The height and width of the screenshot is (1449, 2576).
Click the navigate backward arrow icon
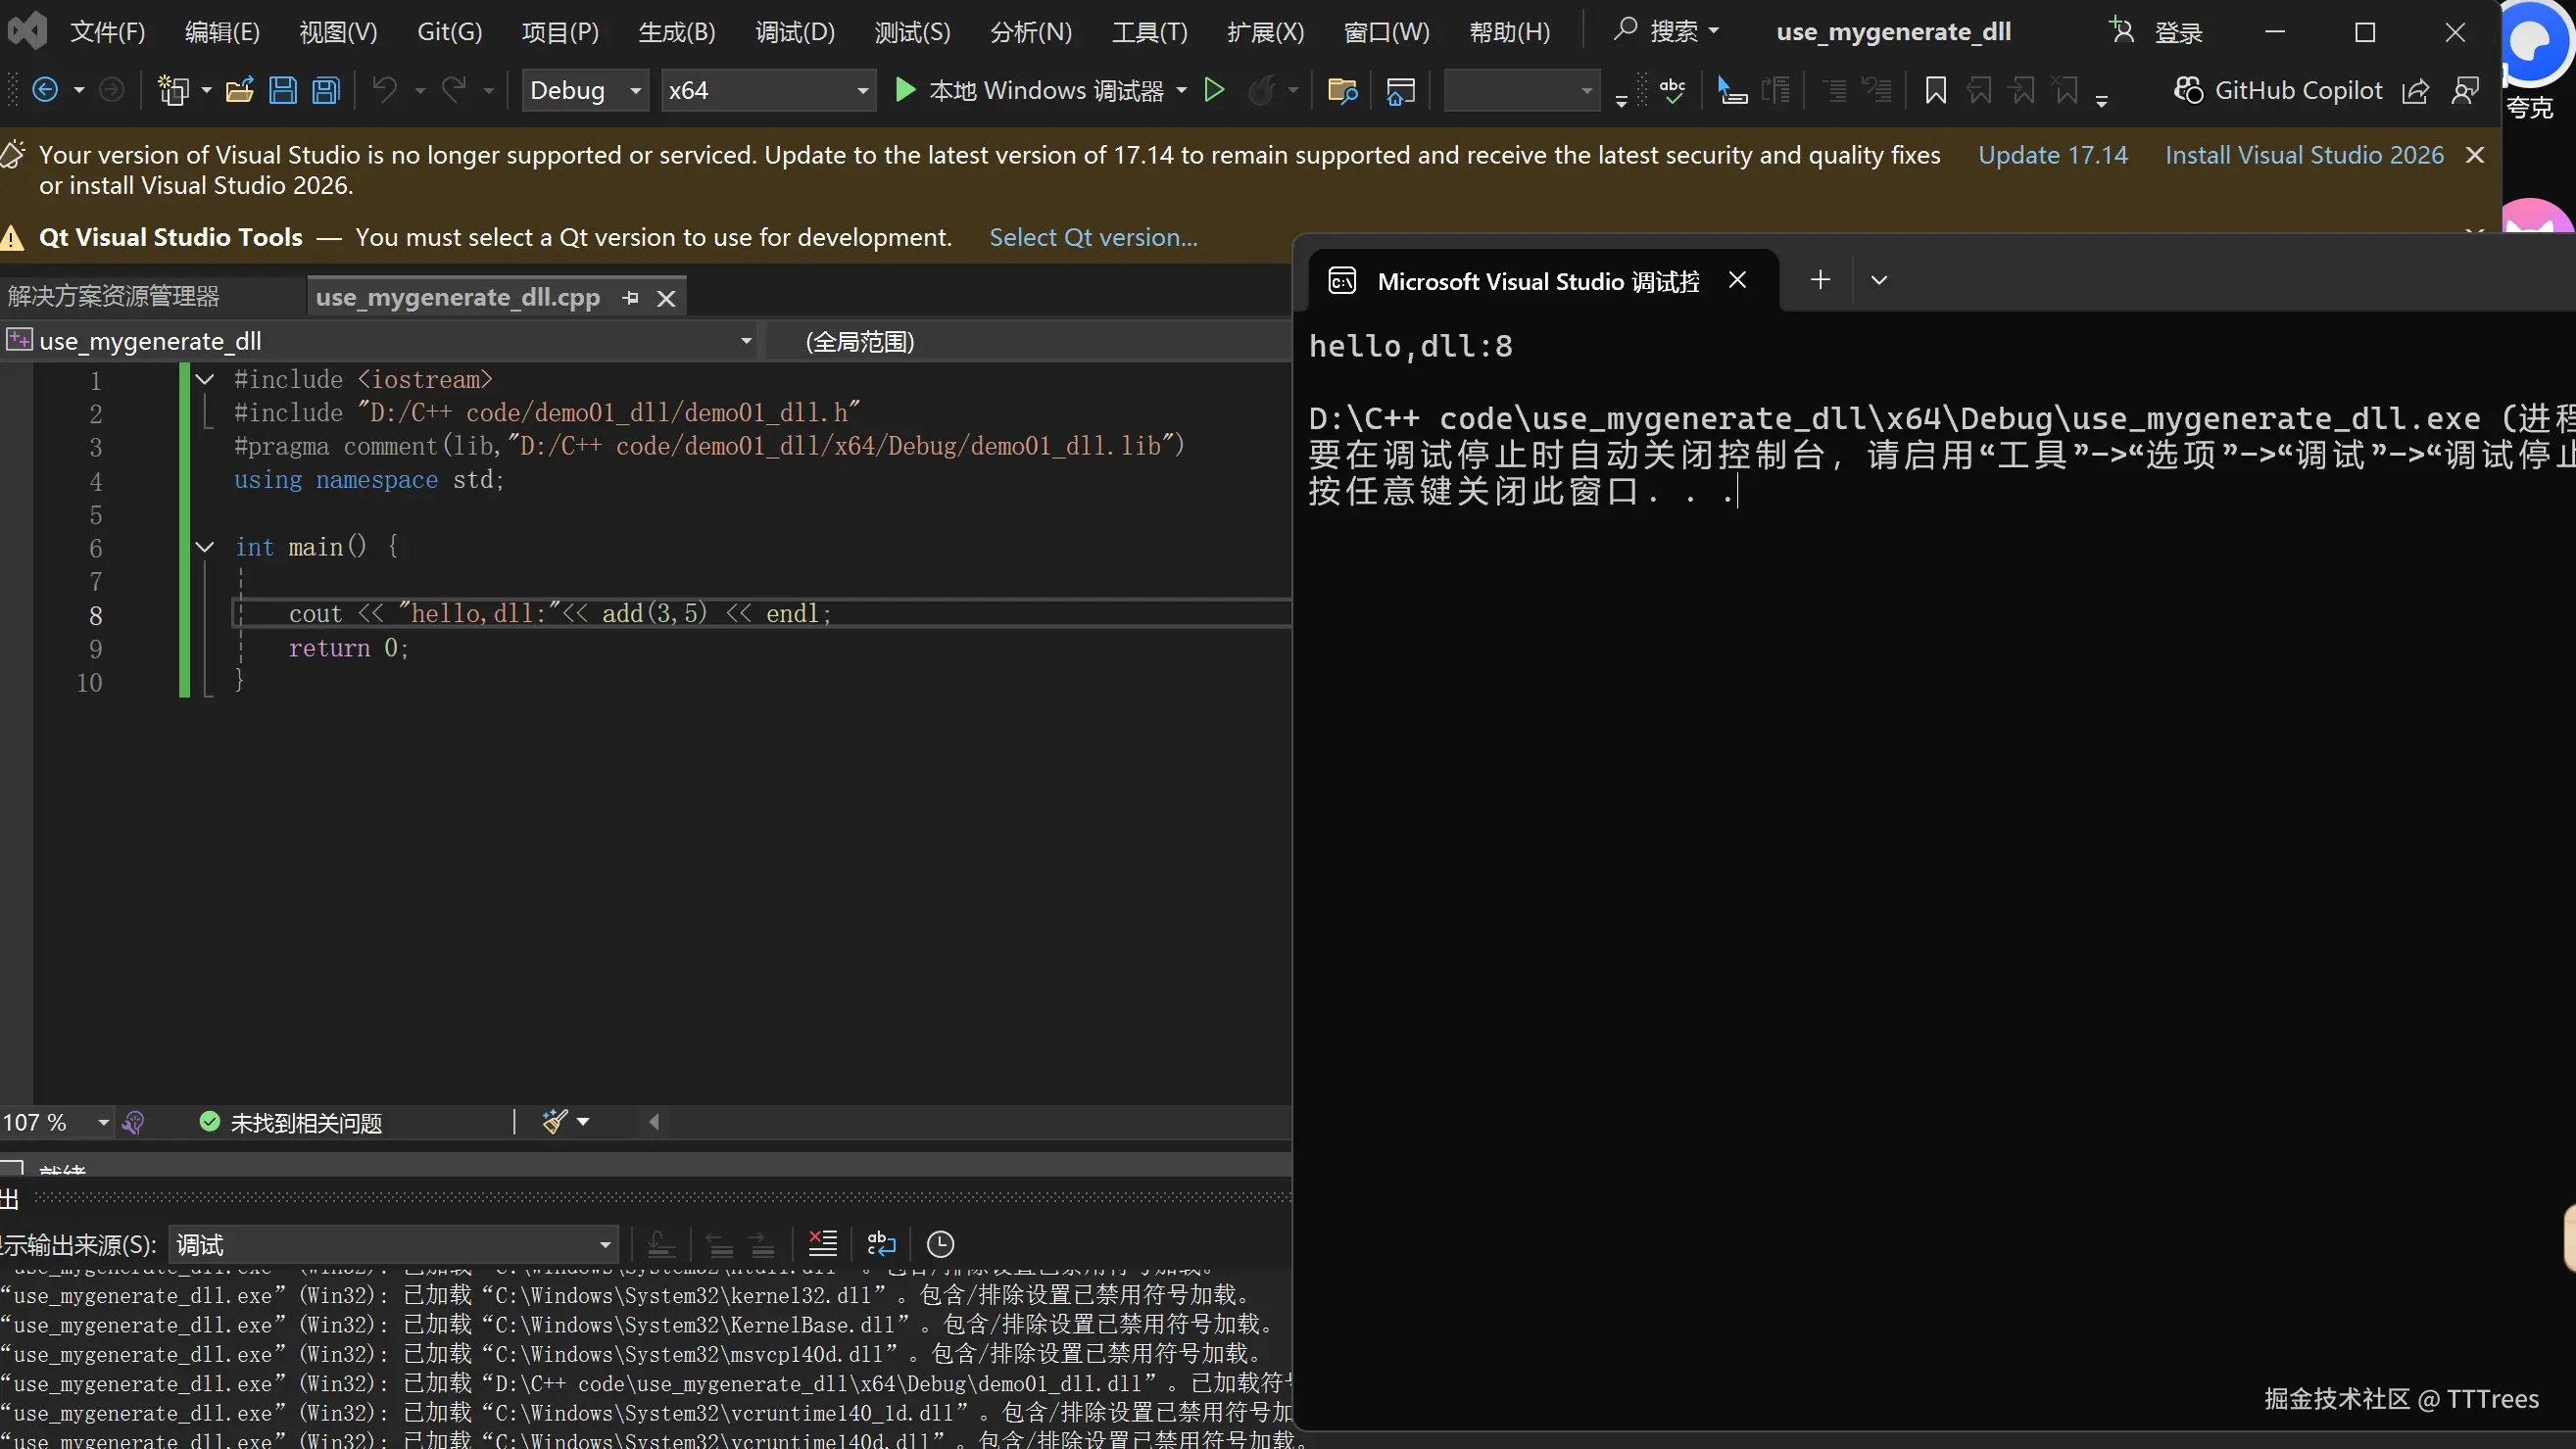tap(46, 91)
